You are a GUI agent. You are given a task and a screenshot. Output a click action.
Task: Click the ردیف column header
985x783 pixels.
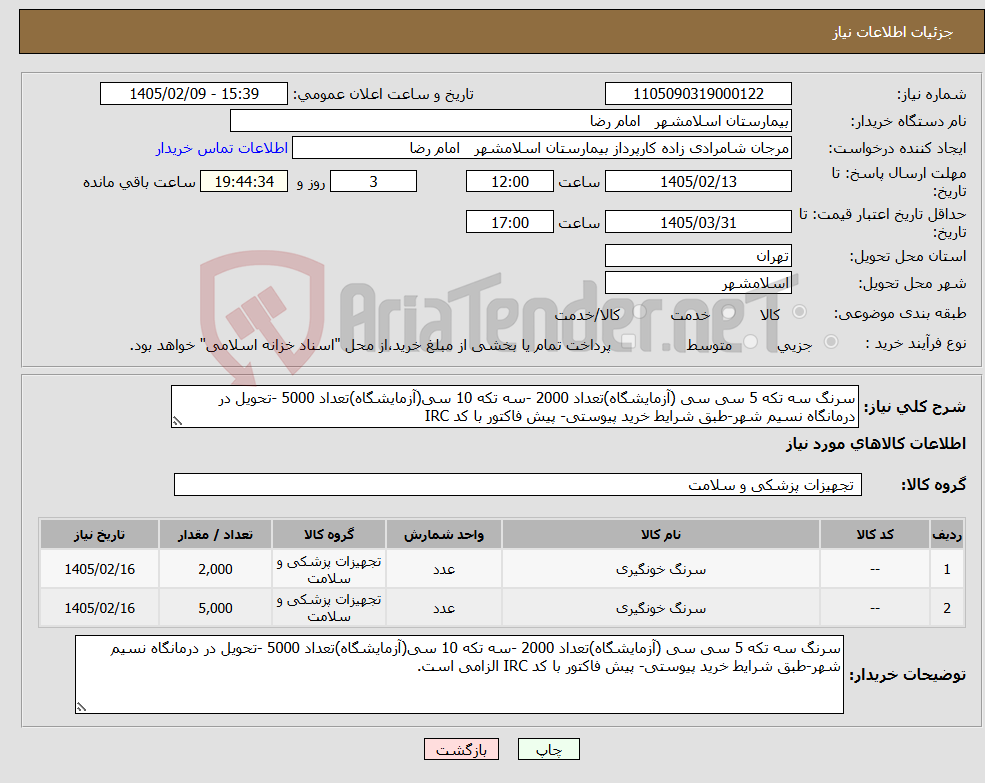[x=947, y=534]
